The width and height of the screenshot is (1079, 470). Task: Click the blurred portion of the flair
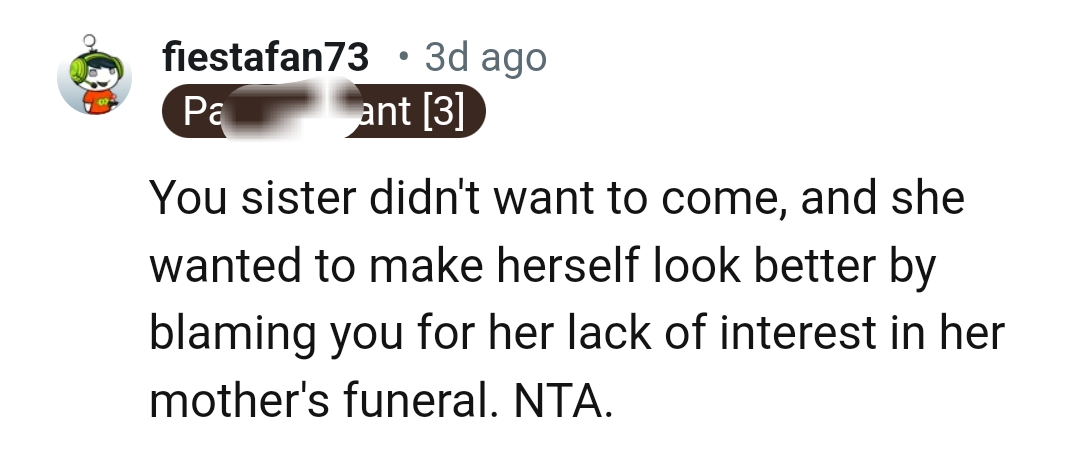pos(292,110)
